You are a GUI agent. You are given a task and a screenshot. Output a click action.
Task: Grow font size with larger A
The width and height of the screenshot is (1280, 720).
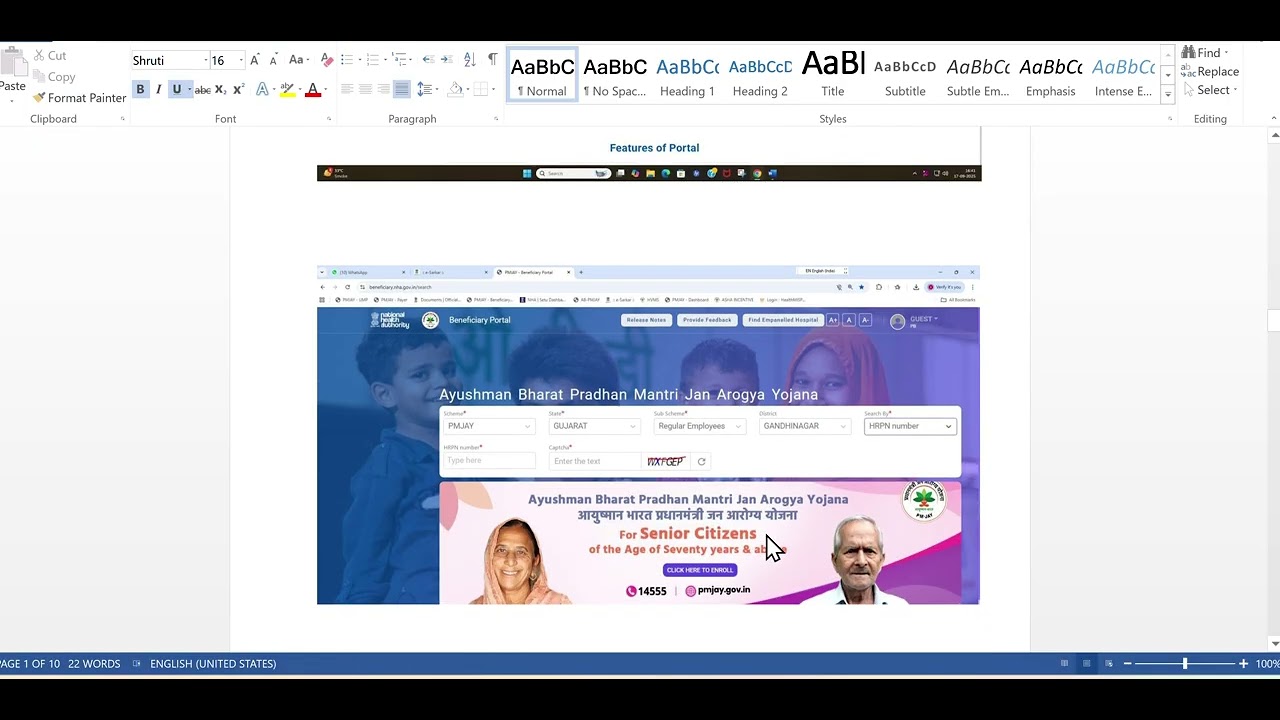pyautogui.click(x=255, y=60)
